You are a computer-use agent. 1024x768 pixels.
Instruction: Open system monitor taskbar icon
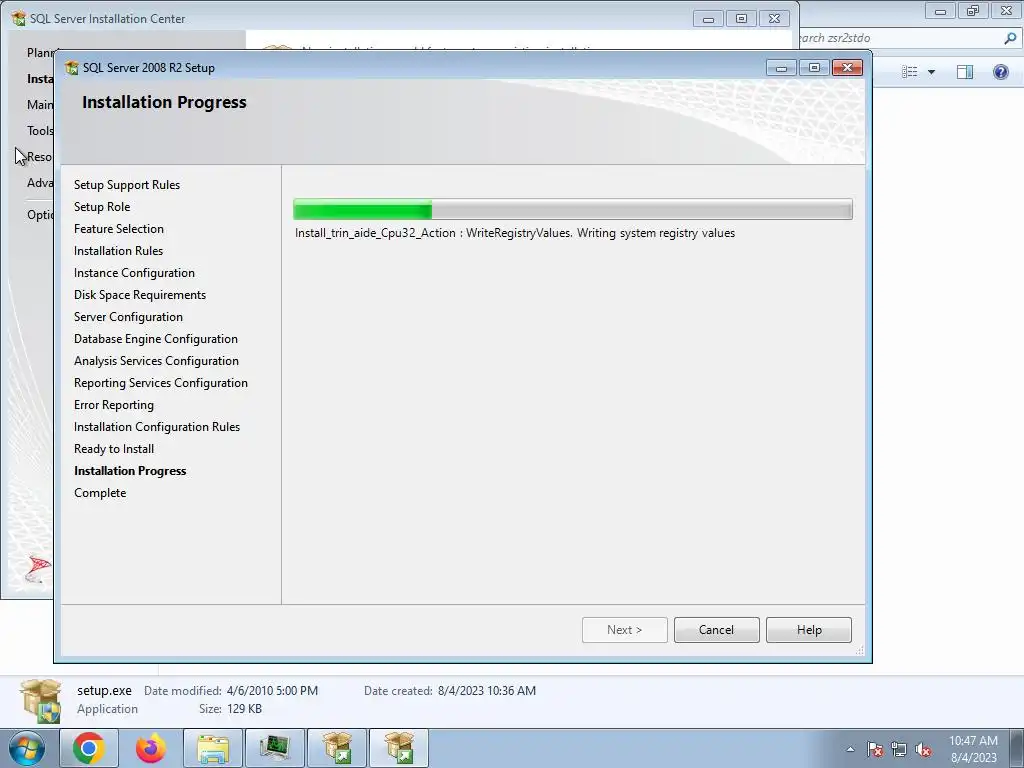tap(274, 748)
